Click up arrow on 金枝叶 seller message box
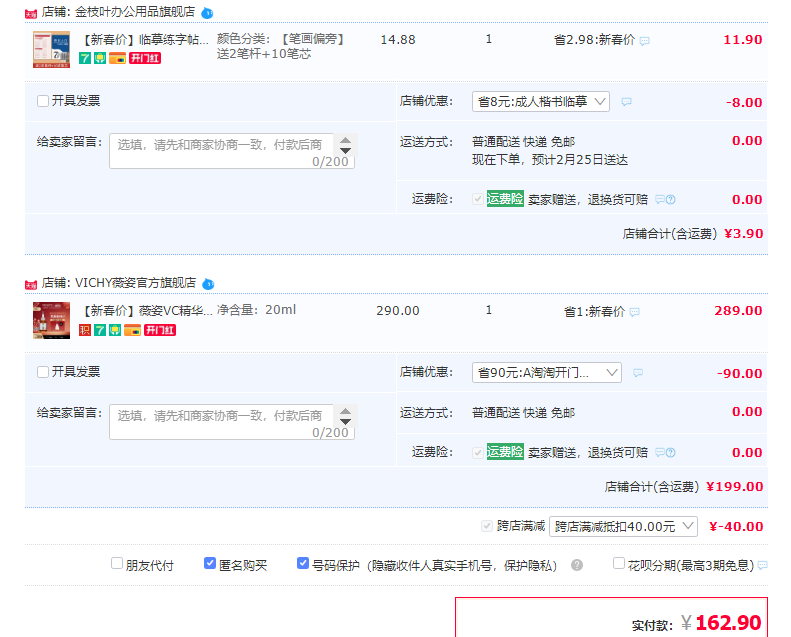Image resolution: width=791 pixels, height=637 pixels. tap(346, 141)
